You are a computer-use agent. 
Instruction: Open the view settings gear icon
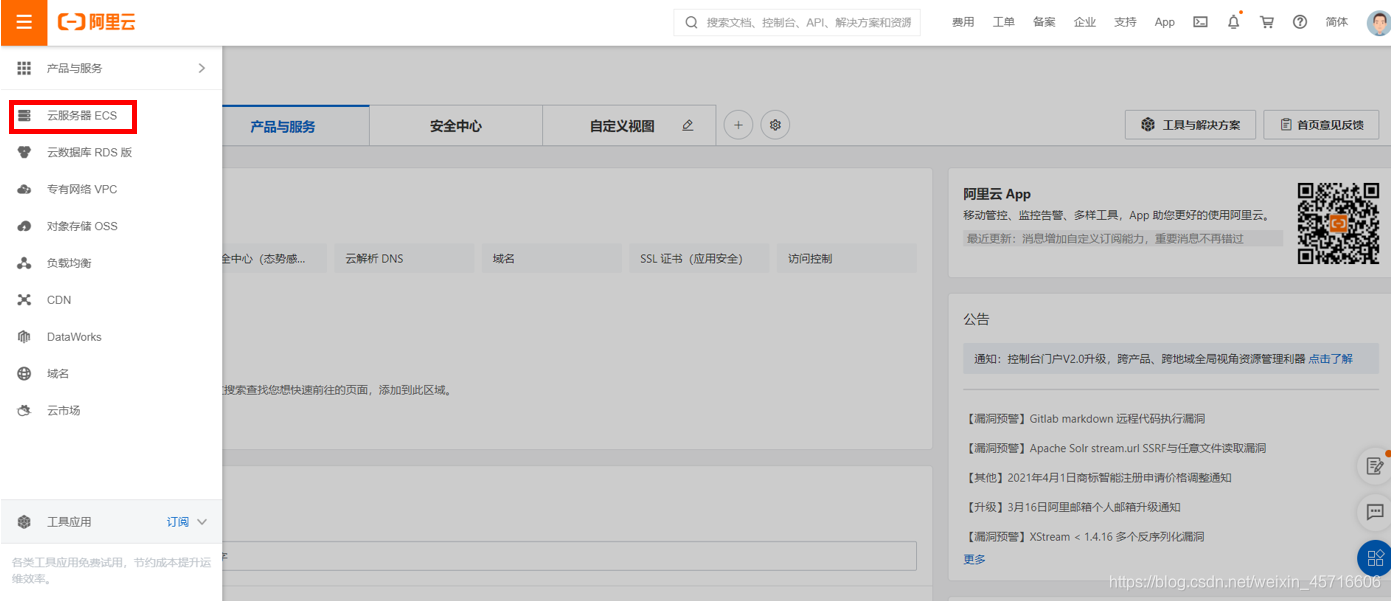[x=775, y=125]
